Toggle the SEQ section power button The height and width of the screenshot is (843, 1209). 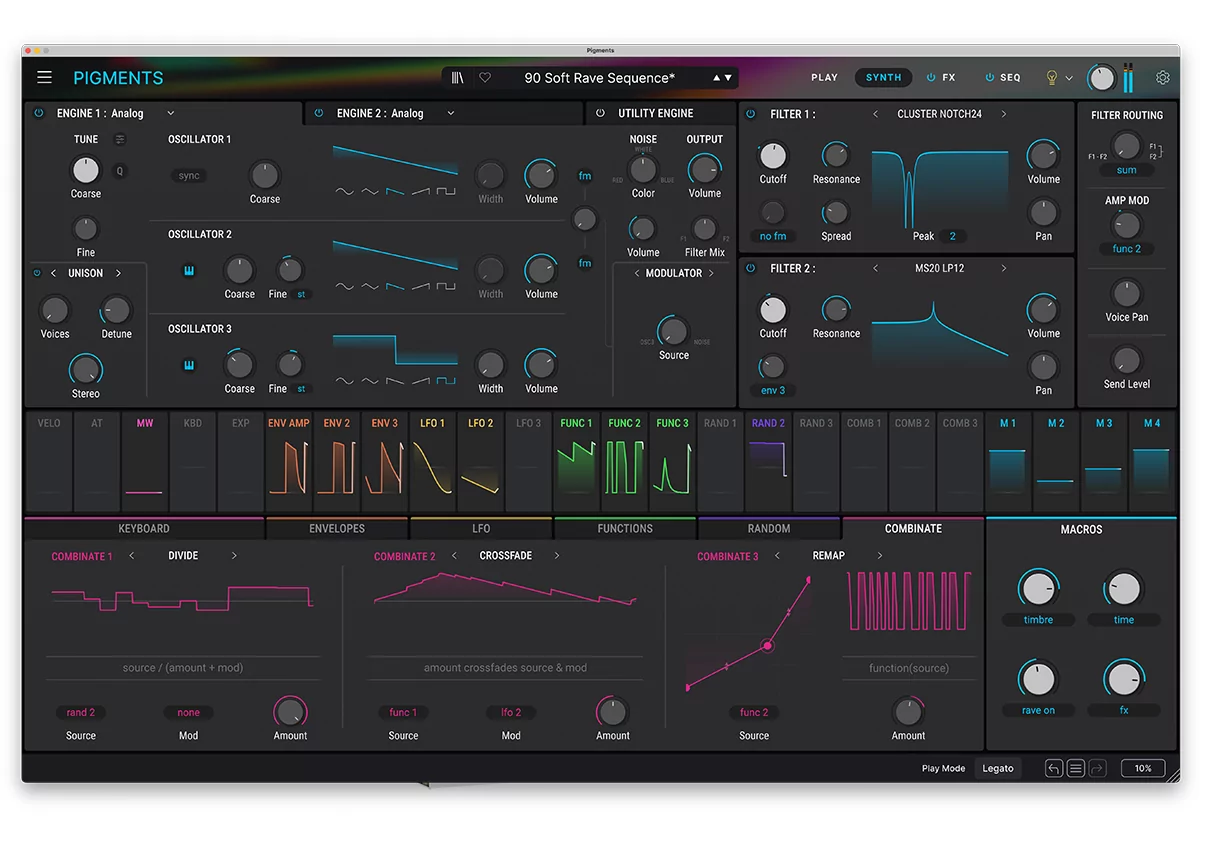[x=987, y=77]
